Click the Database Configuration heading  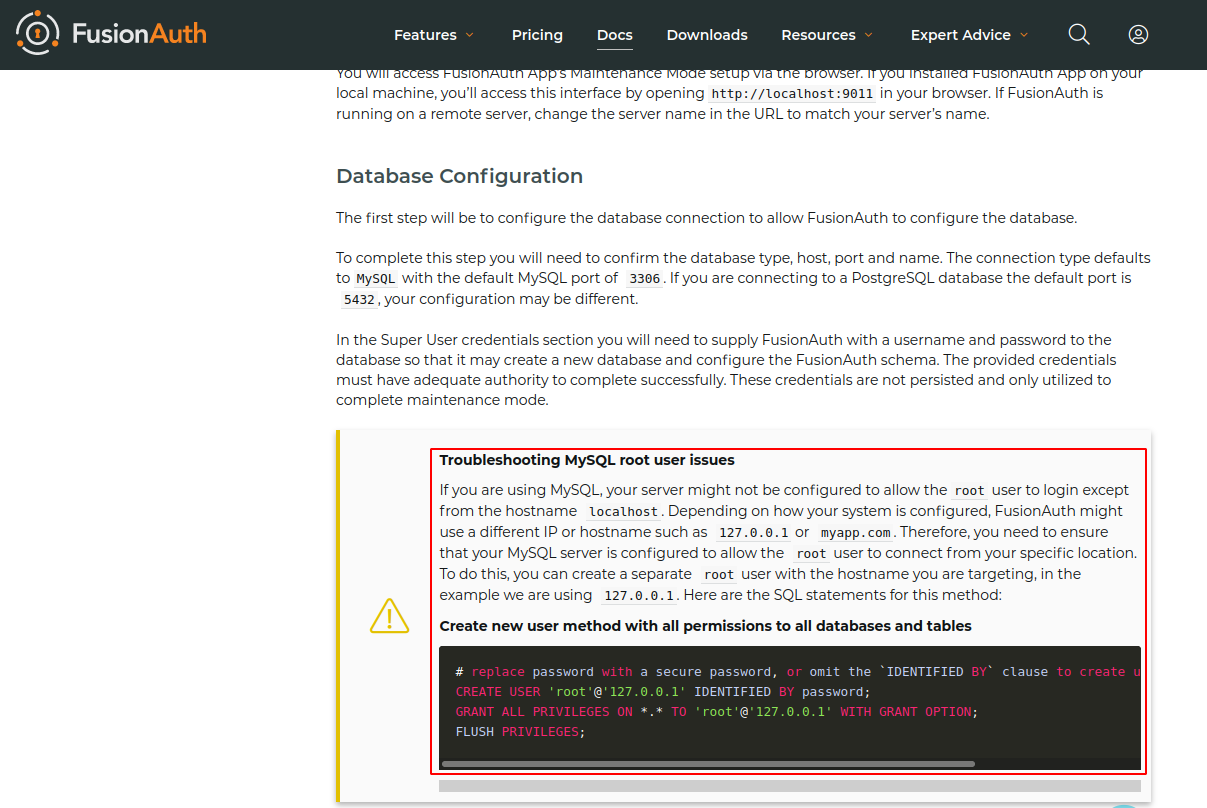pos(459,176)
